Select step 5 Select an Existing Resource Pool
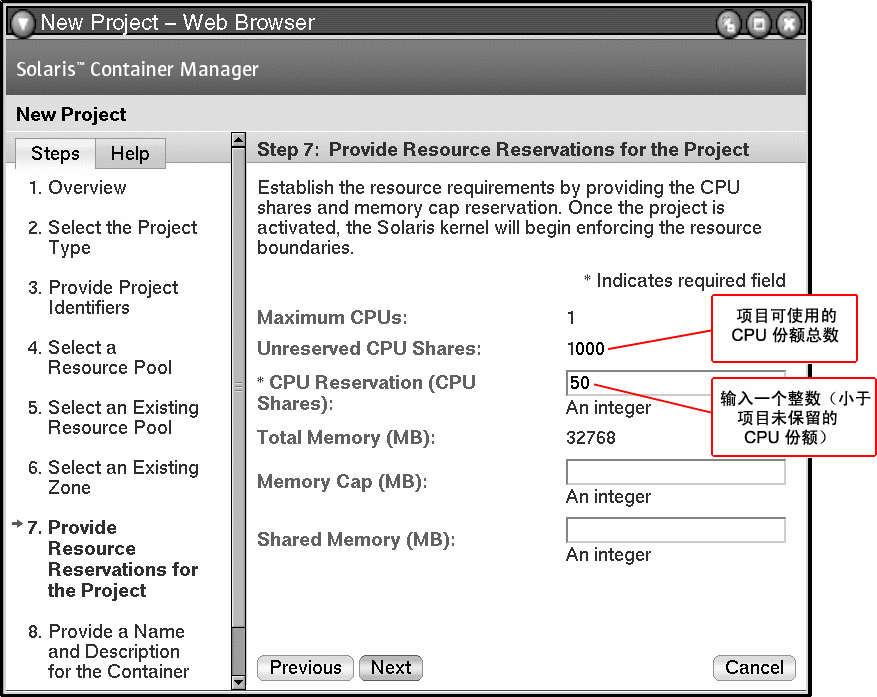Viewport: 877px width, 697px height. pyautogui.click(x=113, y=417)
